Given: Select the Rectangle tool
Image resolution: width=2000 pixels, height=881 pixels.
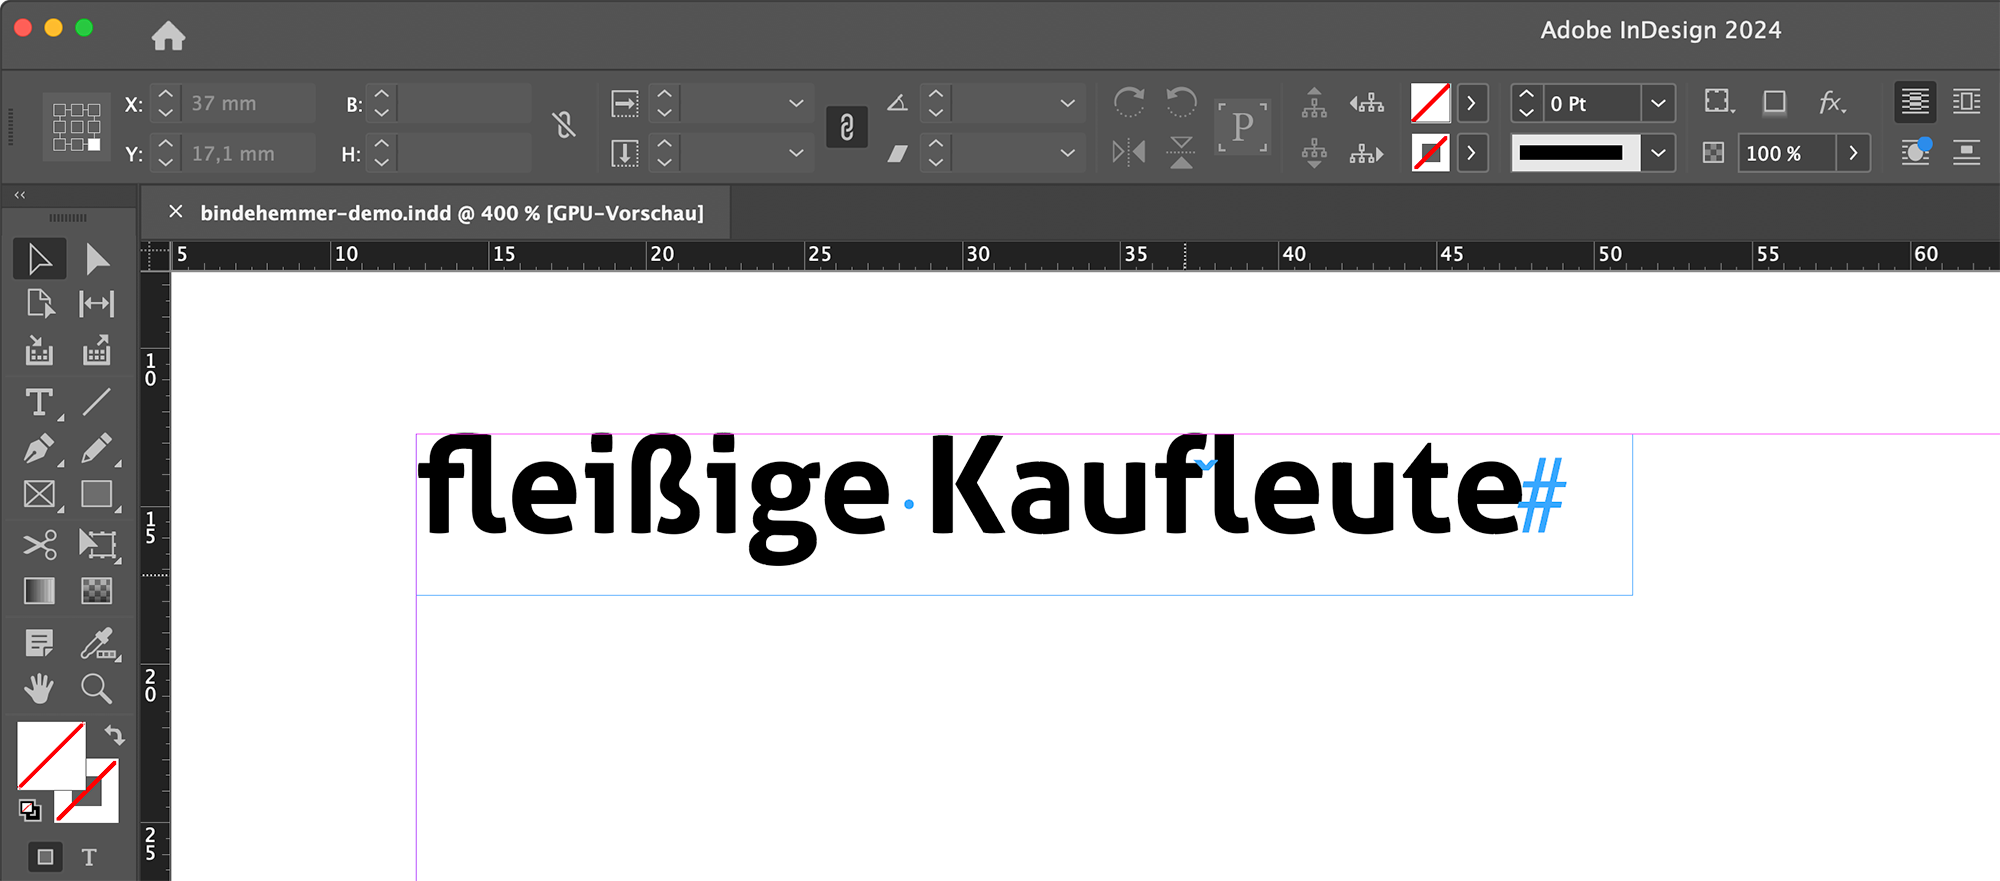Looking at the screenshot, I should 97,495.
